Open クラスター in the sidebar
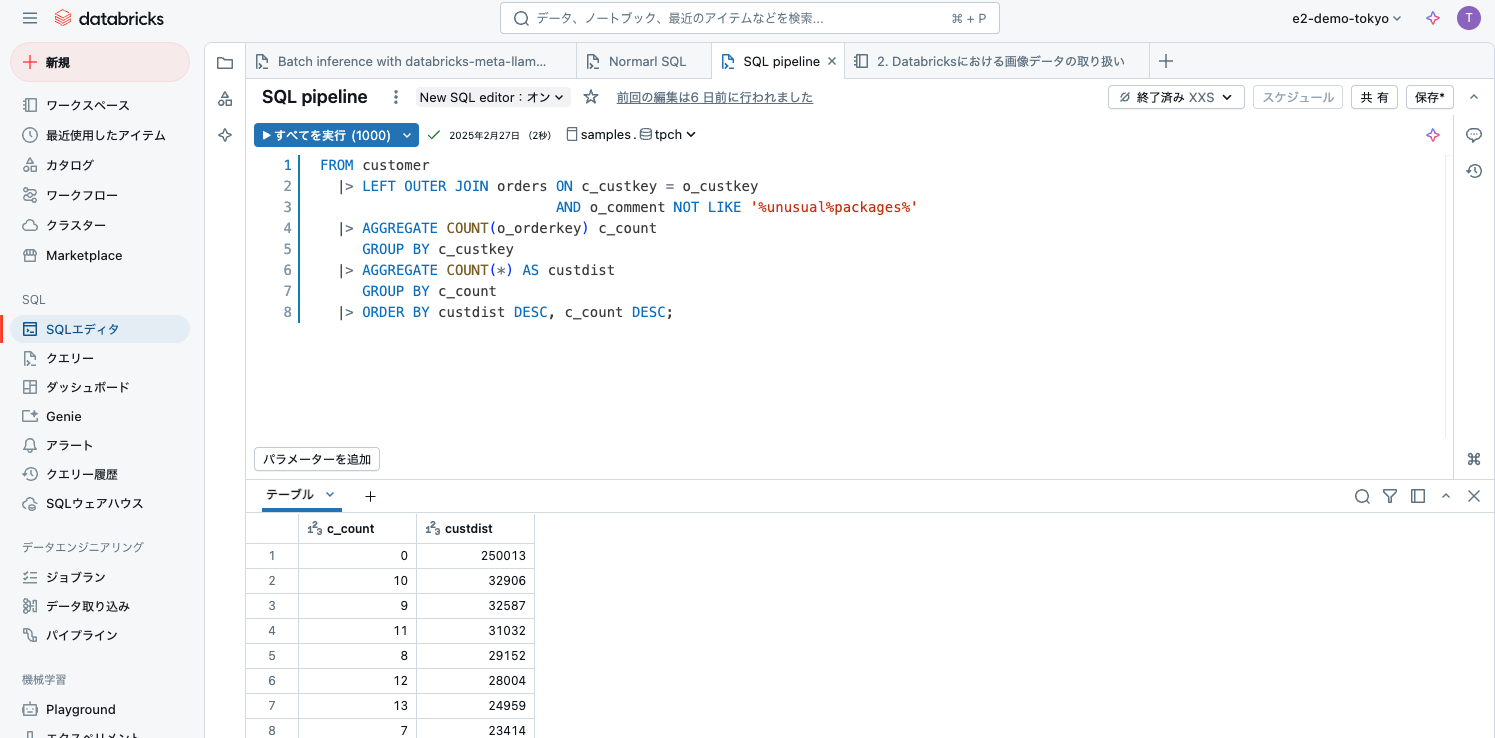This screenshot has width=1495, height=738. [100, 225]
